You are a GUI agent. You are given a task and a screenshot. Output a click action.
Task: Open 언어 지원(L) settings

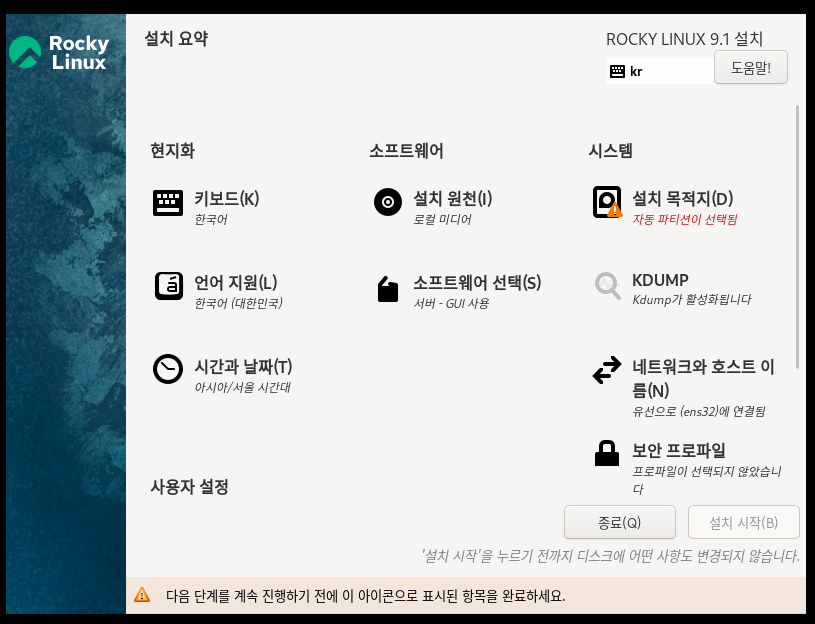tap(235, 283)
